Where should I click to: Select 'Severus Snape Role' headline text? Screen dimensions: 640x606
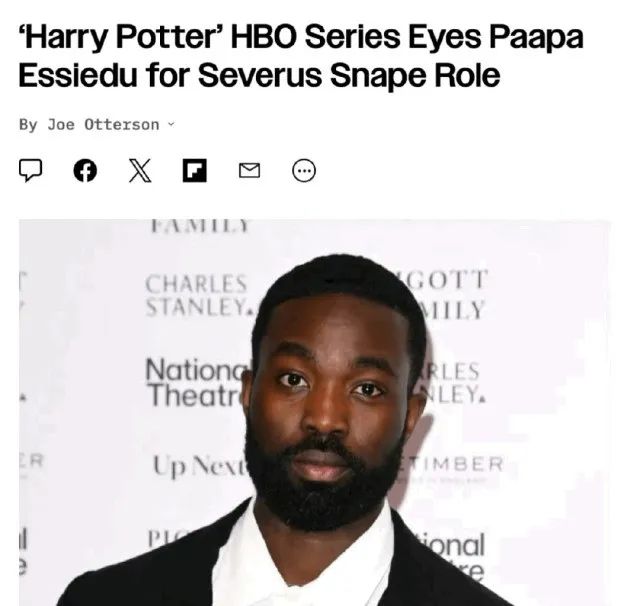[x=349, y=76]
